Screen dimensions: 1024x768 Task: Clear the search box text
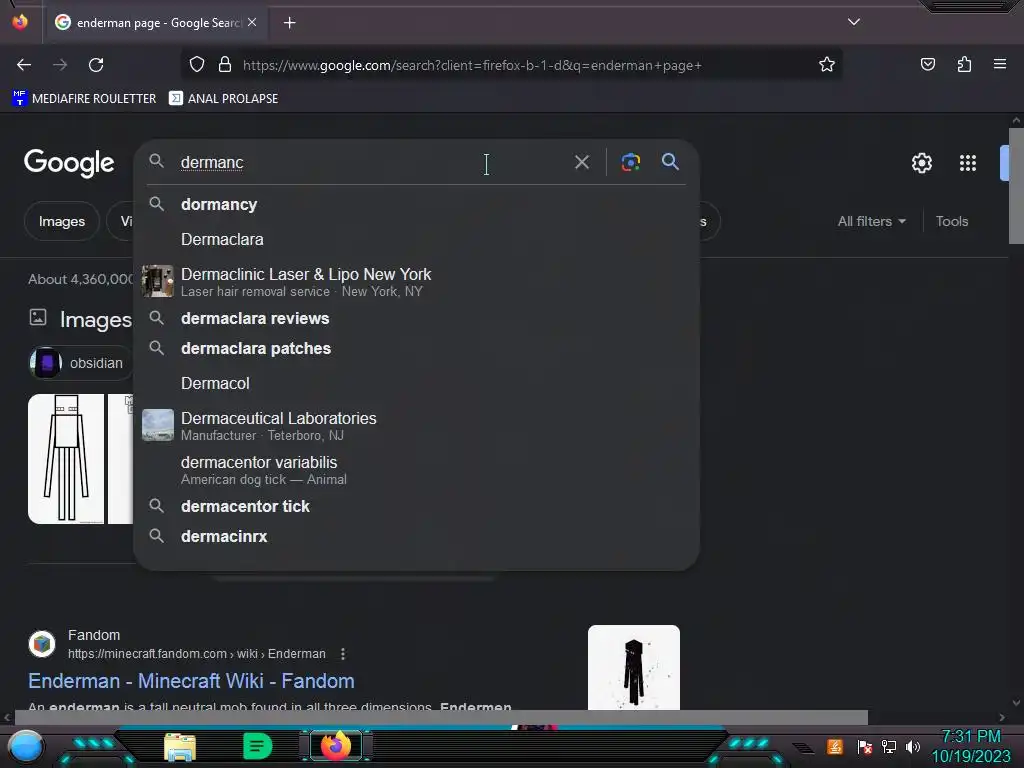coord(582,162)
